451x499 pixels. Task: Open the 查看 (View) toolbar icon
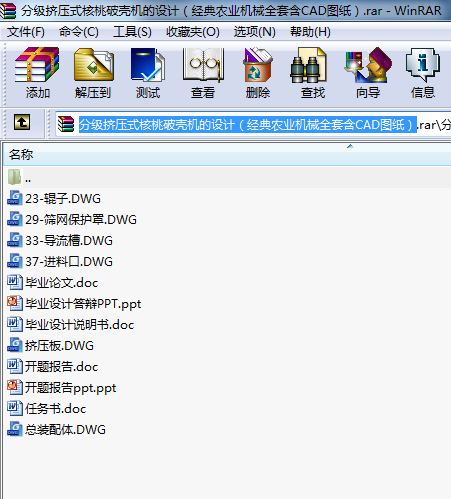pyautogui.click(x=203, y=73)
